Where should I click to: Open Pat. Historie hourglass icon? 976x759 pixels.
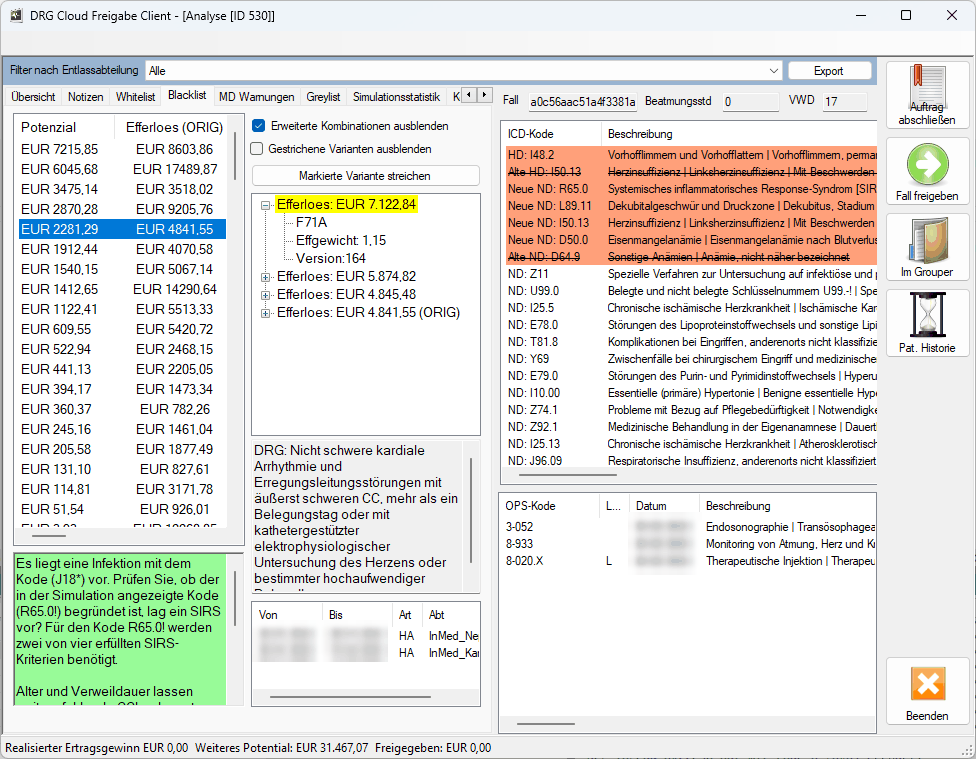pyautogui.click(x=927, y=316)
